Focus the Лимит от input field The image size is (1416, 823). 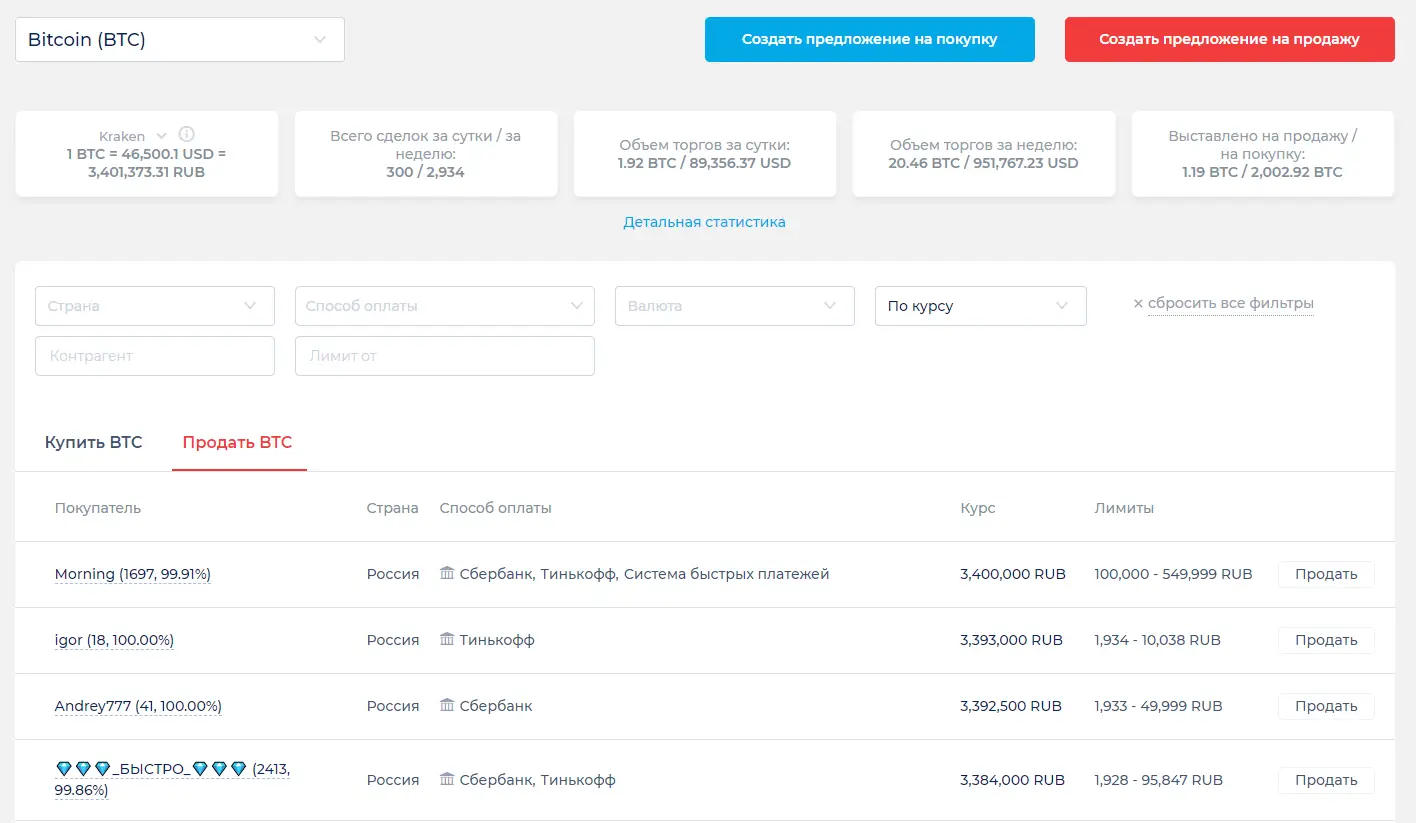(x=445, y=356)
